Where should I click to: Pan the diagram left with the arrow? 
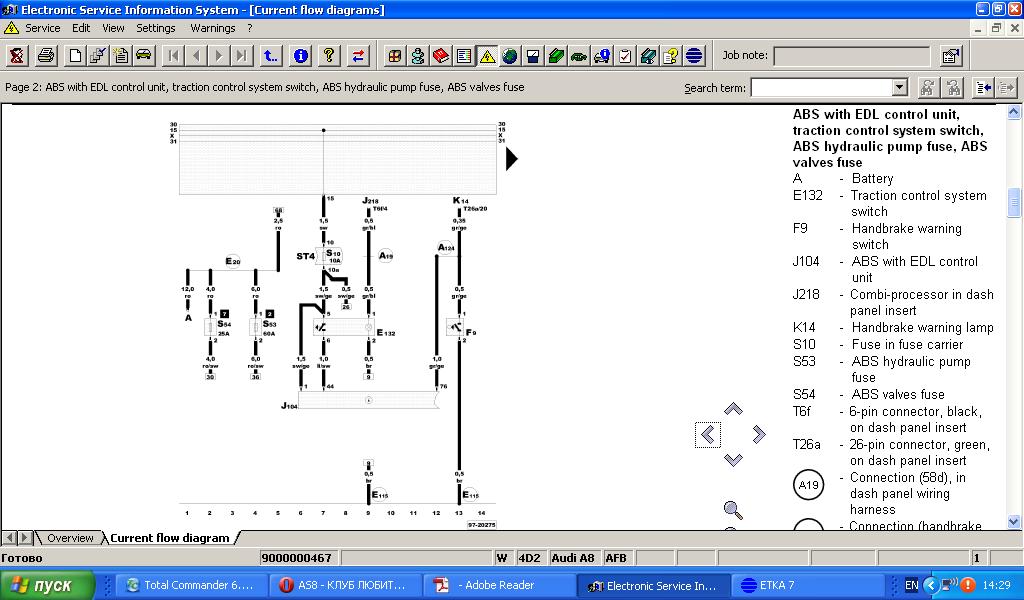click(x=708, y=434)
